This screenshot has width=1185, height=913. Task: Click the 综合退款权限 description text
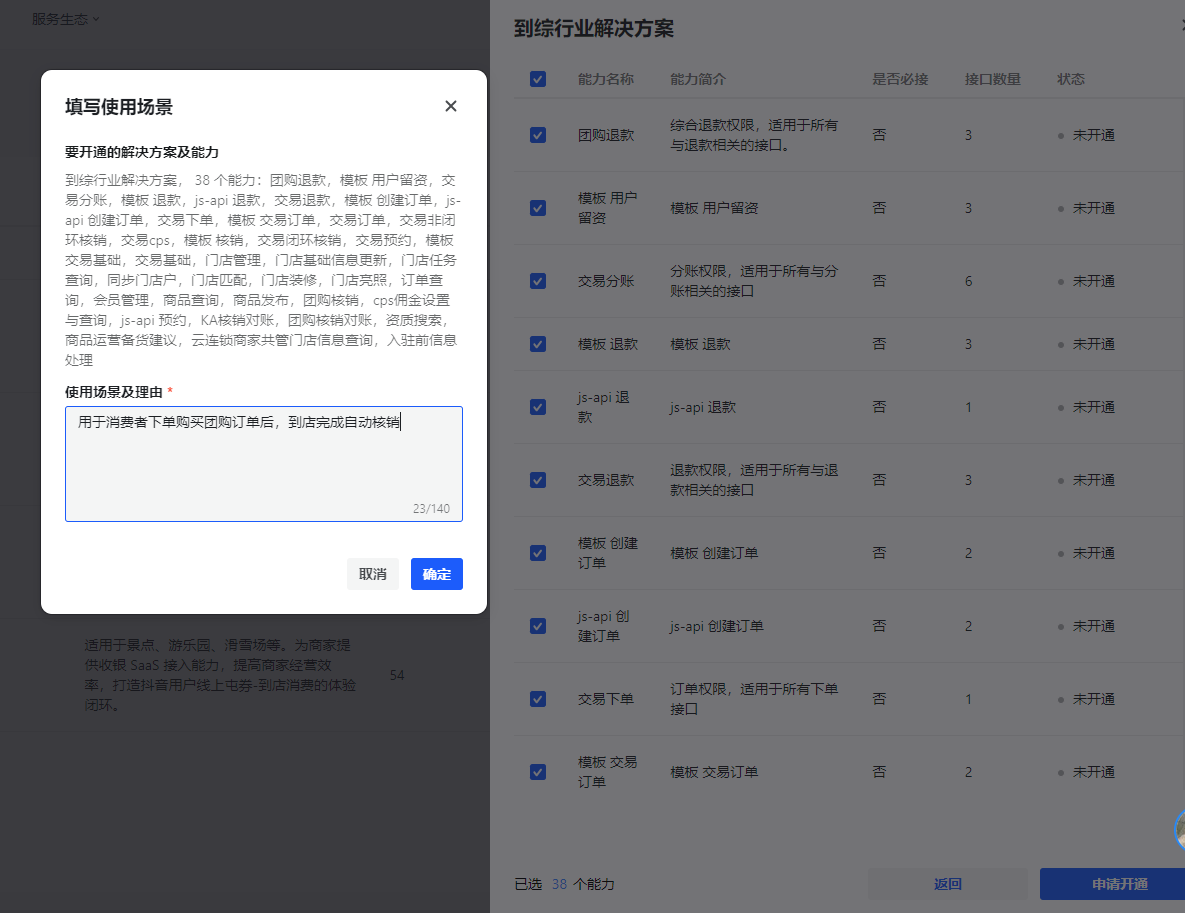click(754, 135)
